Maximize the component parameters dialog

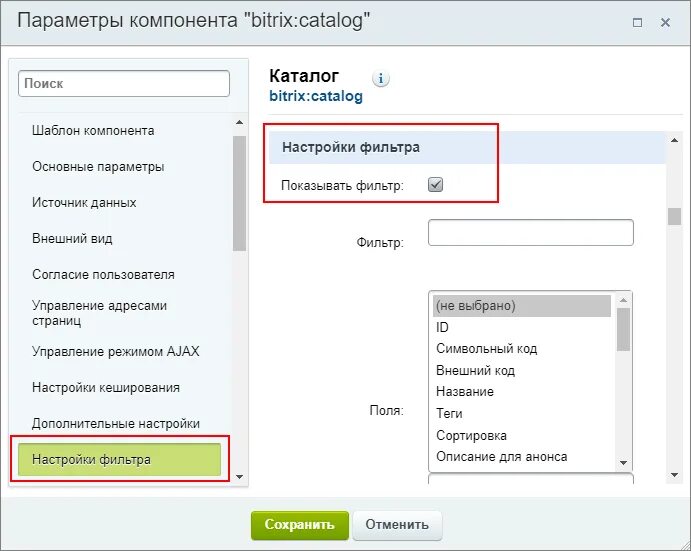coord(638,23)
